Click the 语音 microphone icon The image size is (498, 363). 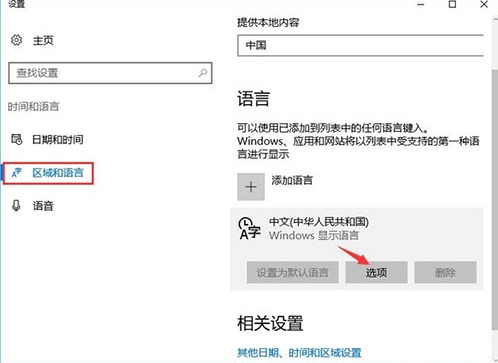[x=16, y=206]
